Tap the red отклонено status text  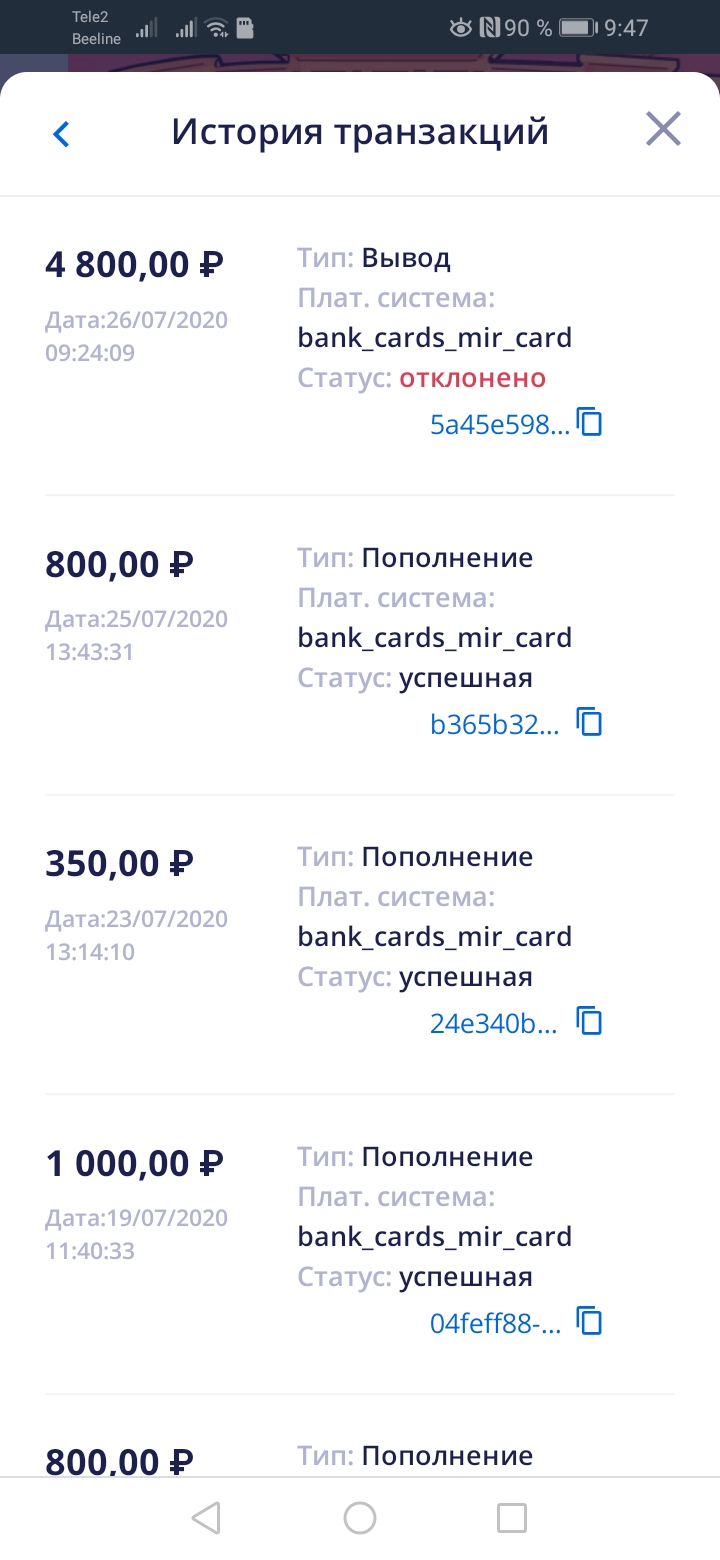[x=472, y=378]
